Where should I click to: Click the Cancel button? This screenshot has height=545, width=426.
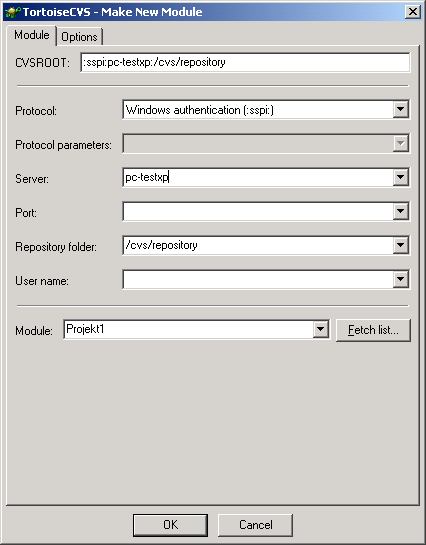[x=255, y=525]
